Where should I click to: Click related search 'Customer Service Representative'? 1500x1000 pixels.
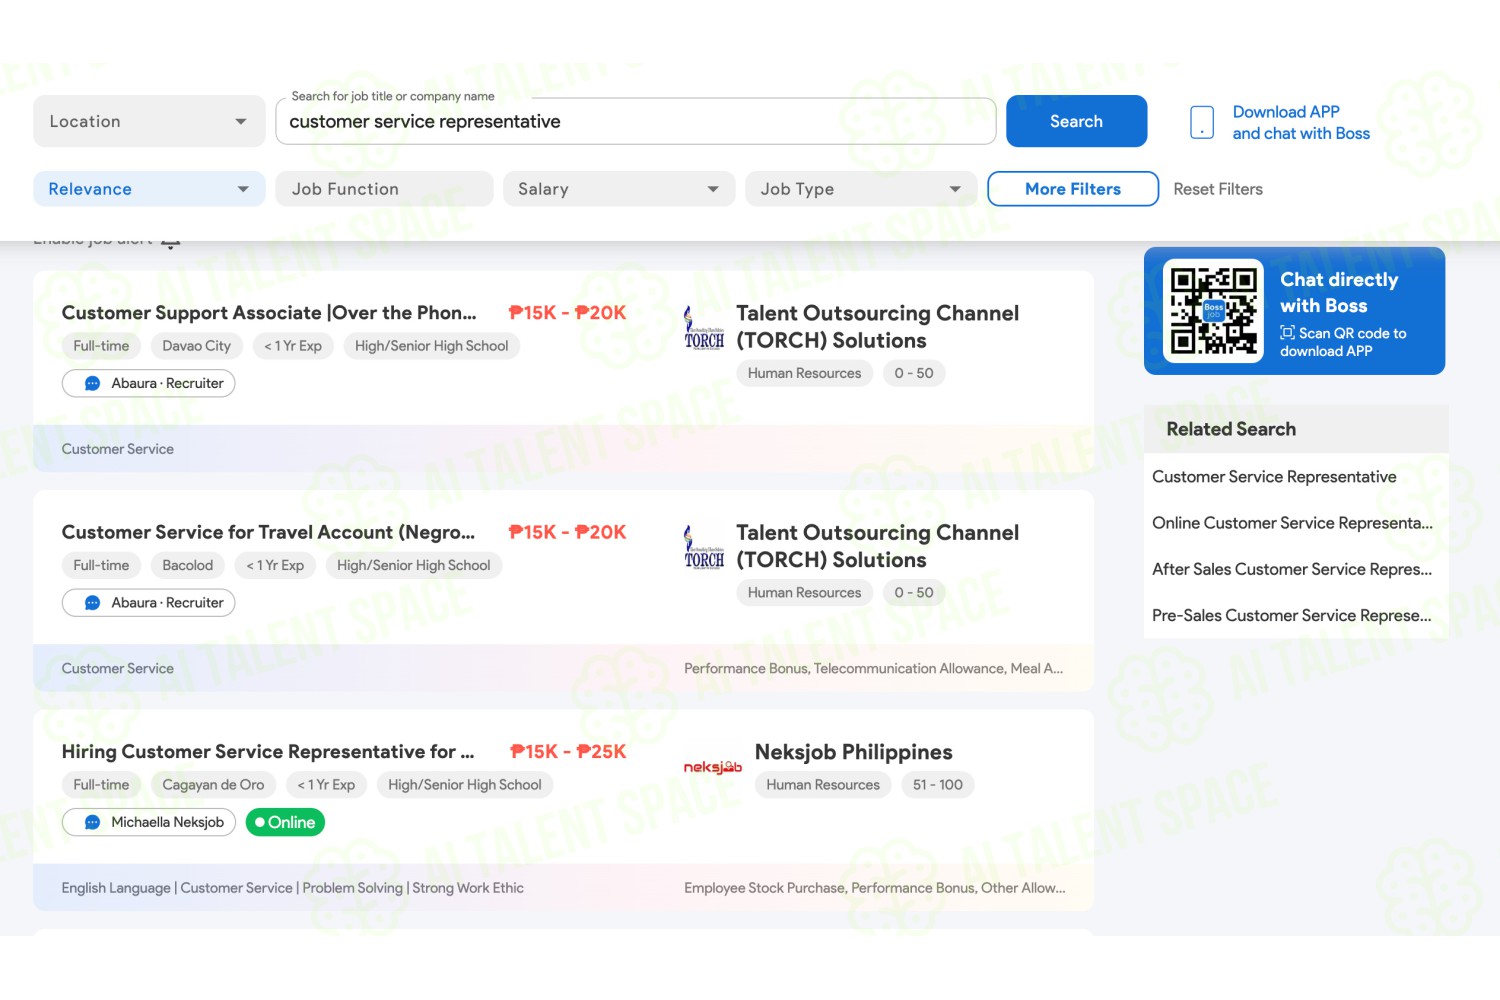1274,477
